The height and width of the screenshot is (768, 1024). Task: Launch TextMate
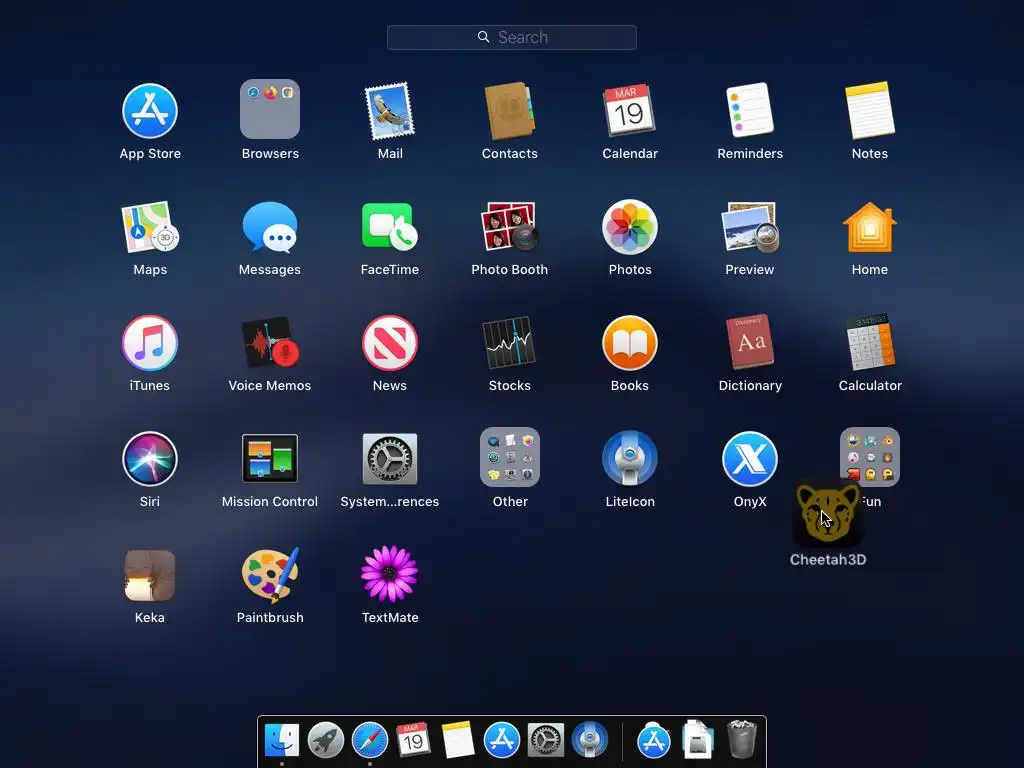coord(390,574)
